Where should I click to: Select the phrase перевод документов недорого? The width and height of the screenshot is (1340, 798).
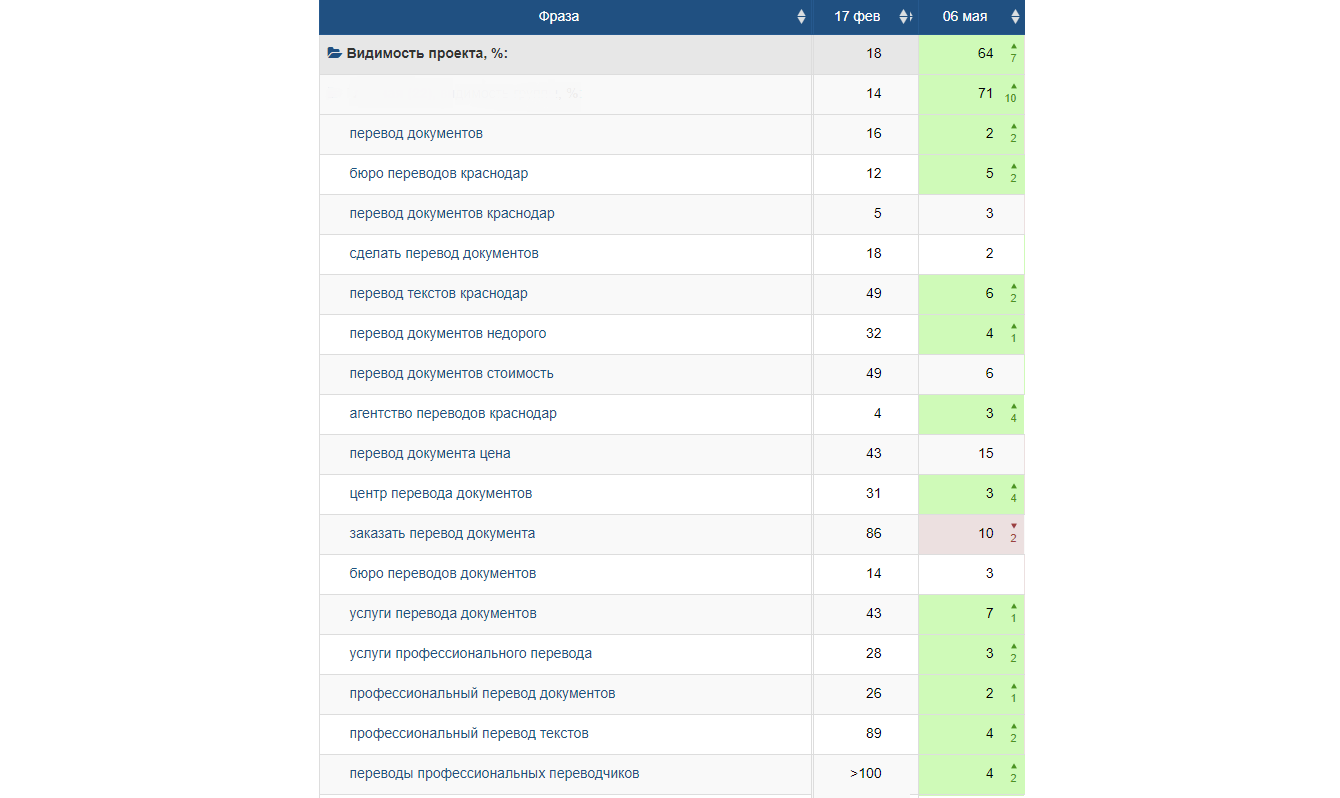[x=448, y=334]
